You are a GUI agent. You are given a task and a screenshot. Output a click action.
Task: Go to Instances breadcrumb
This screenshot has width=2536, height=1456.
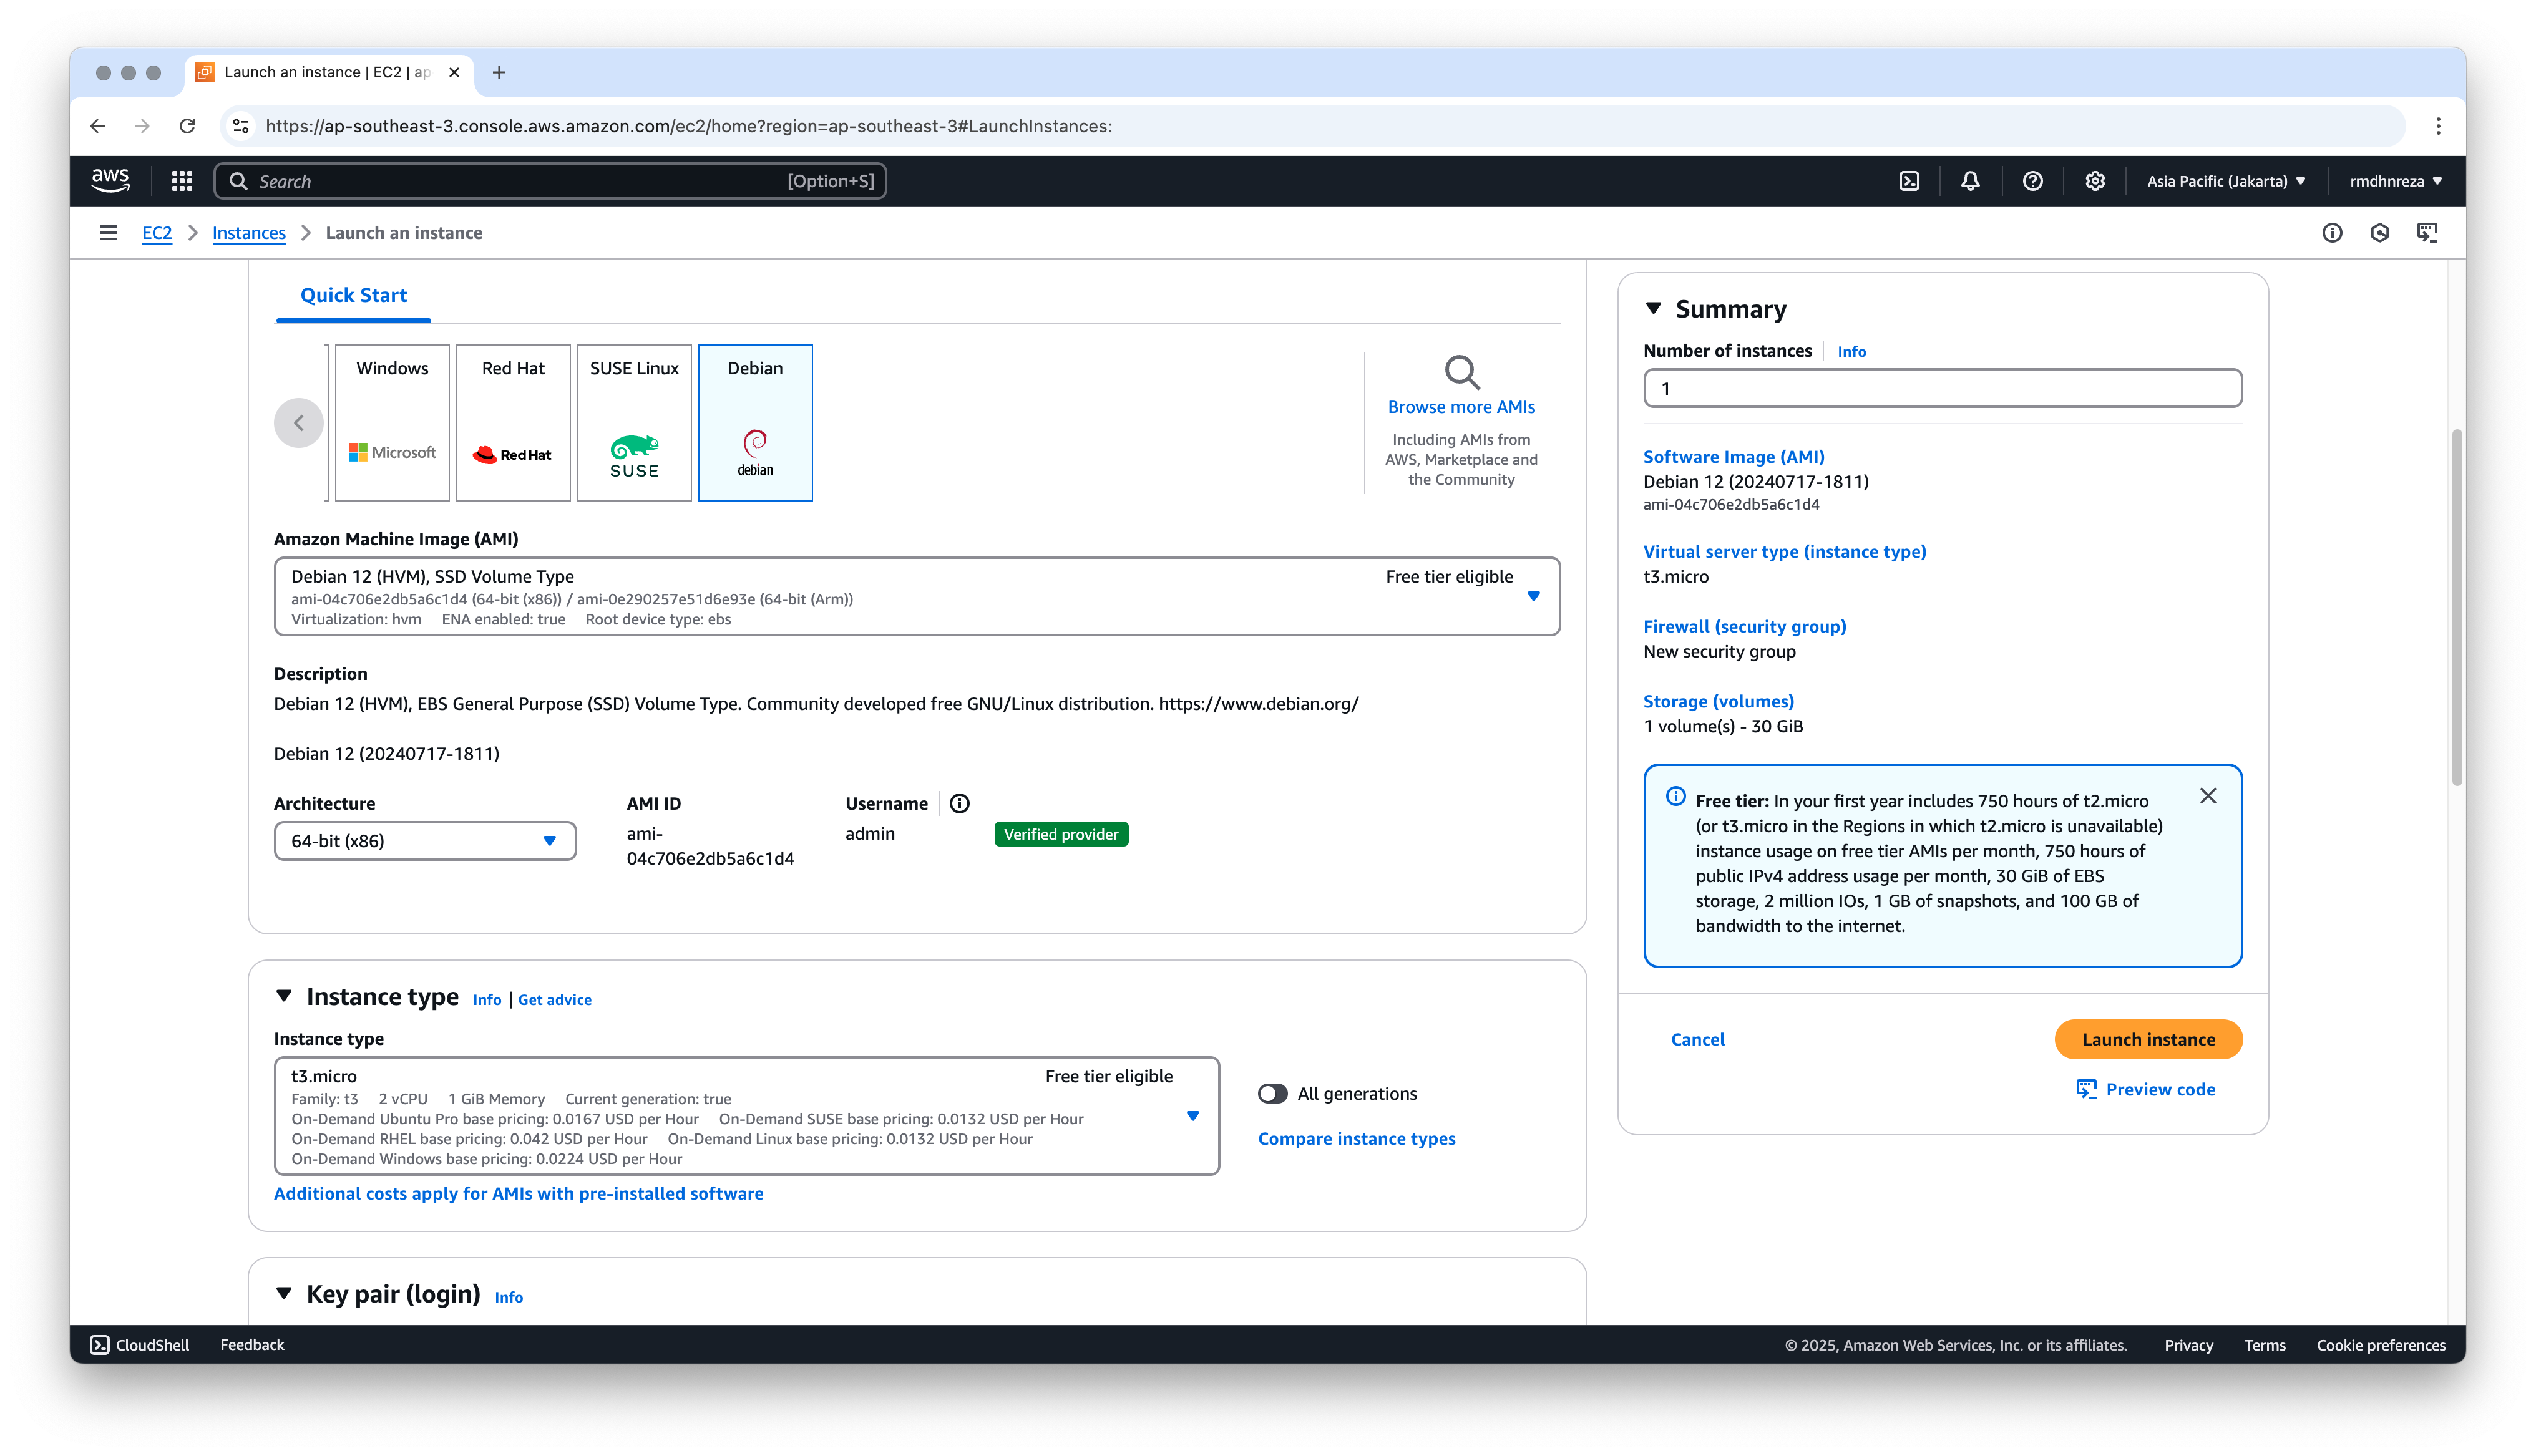tap(248, 233)
